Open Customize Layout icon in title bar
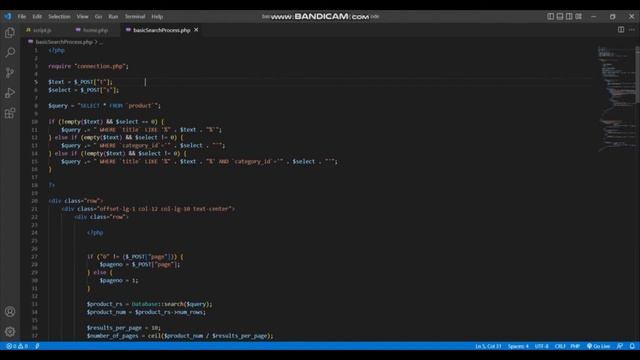 578,16
